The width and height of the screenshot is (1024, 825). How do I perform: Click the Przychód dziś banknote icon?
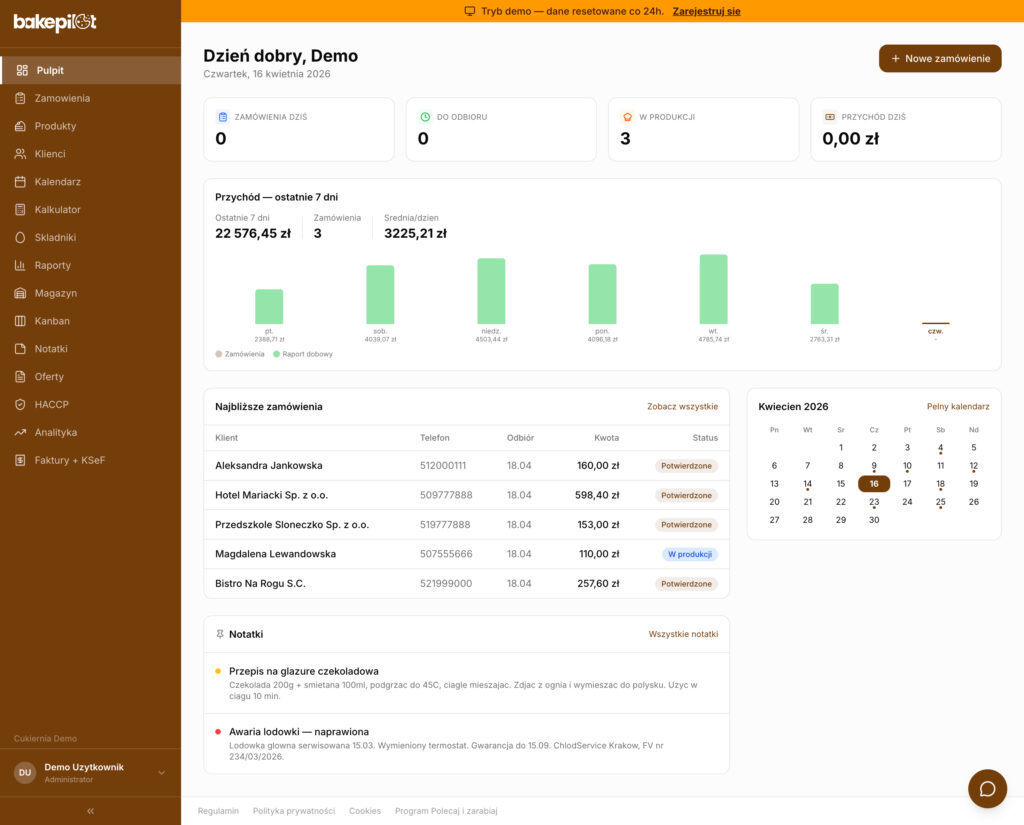(x=829, y=117)
